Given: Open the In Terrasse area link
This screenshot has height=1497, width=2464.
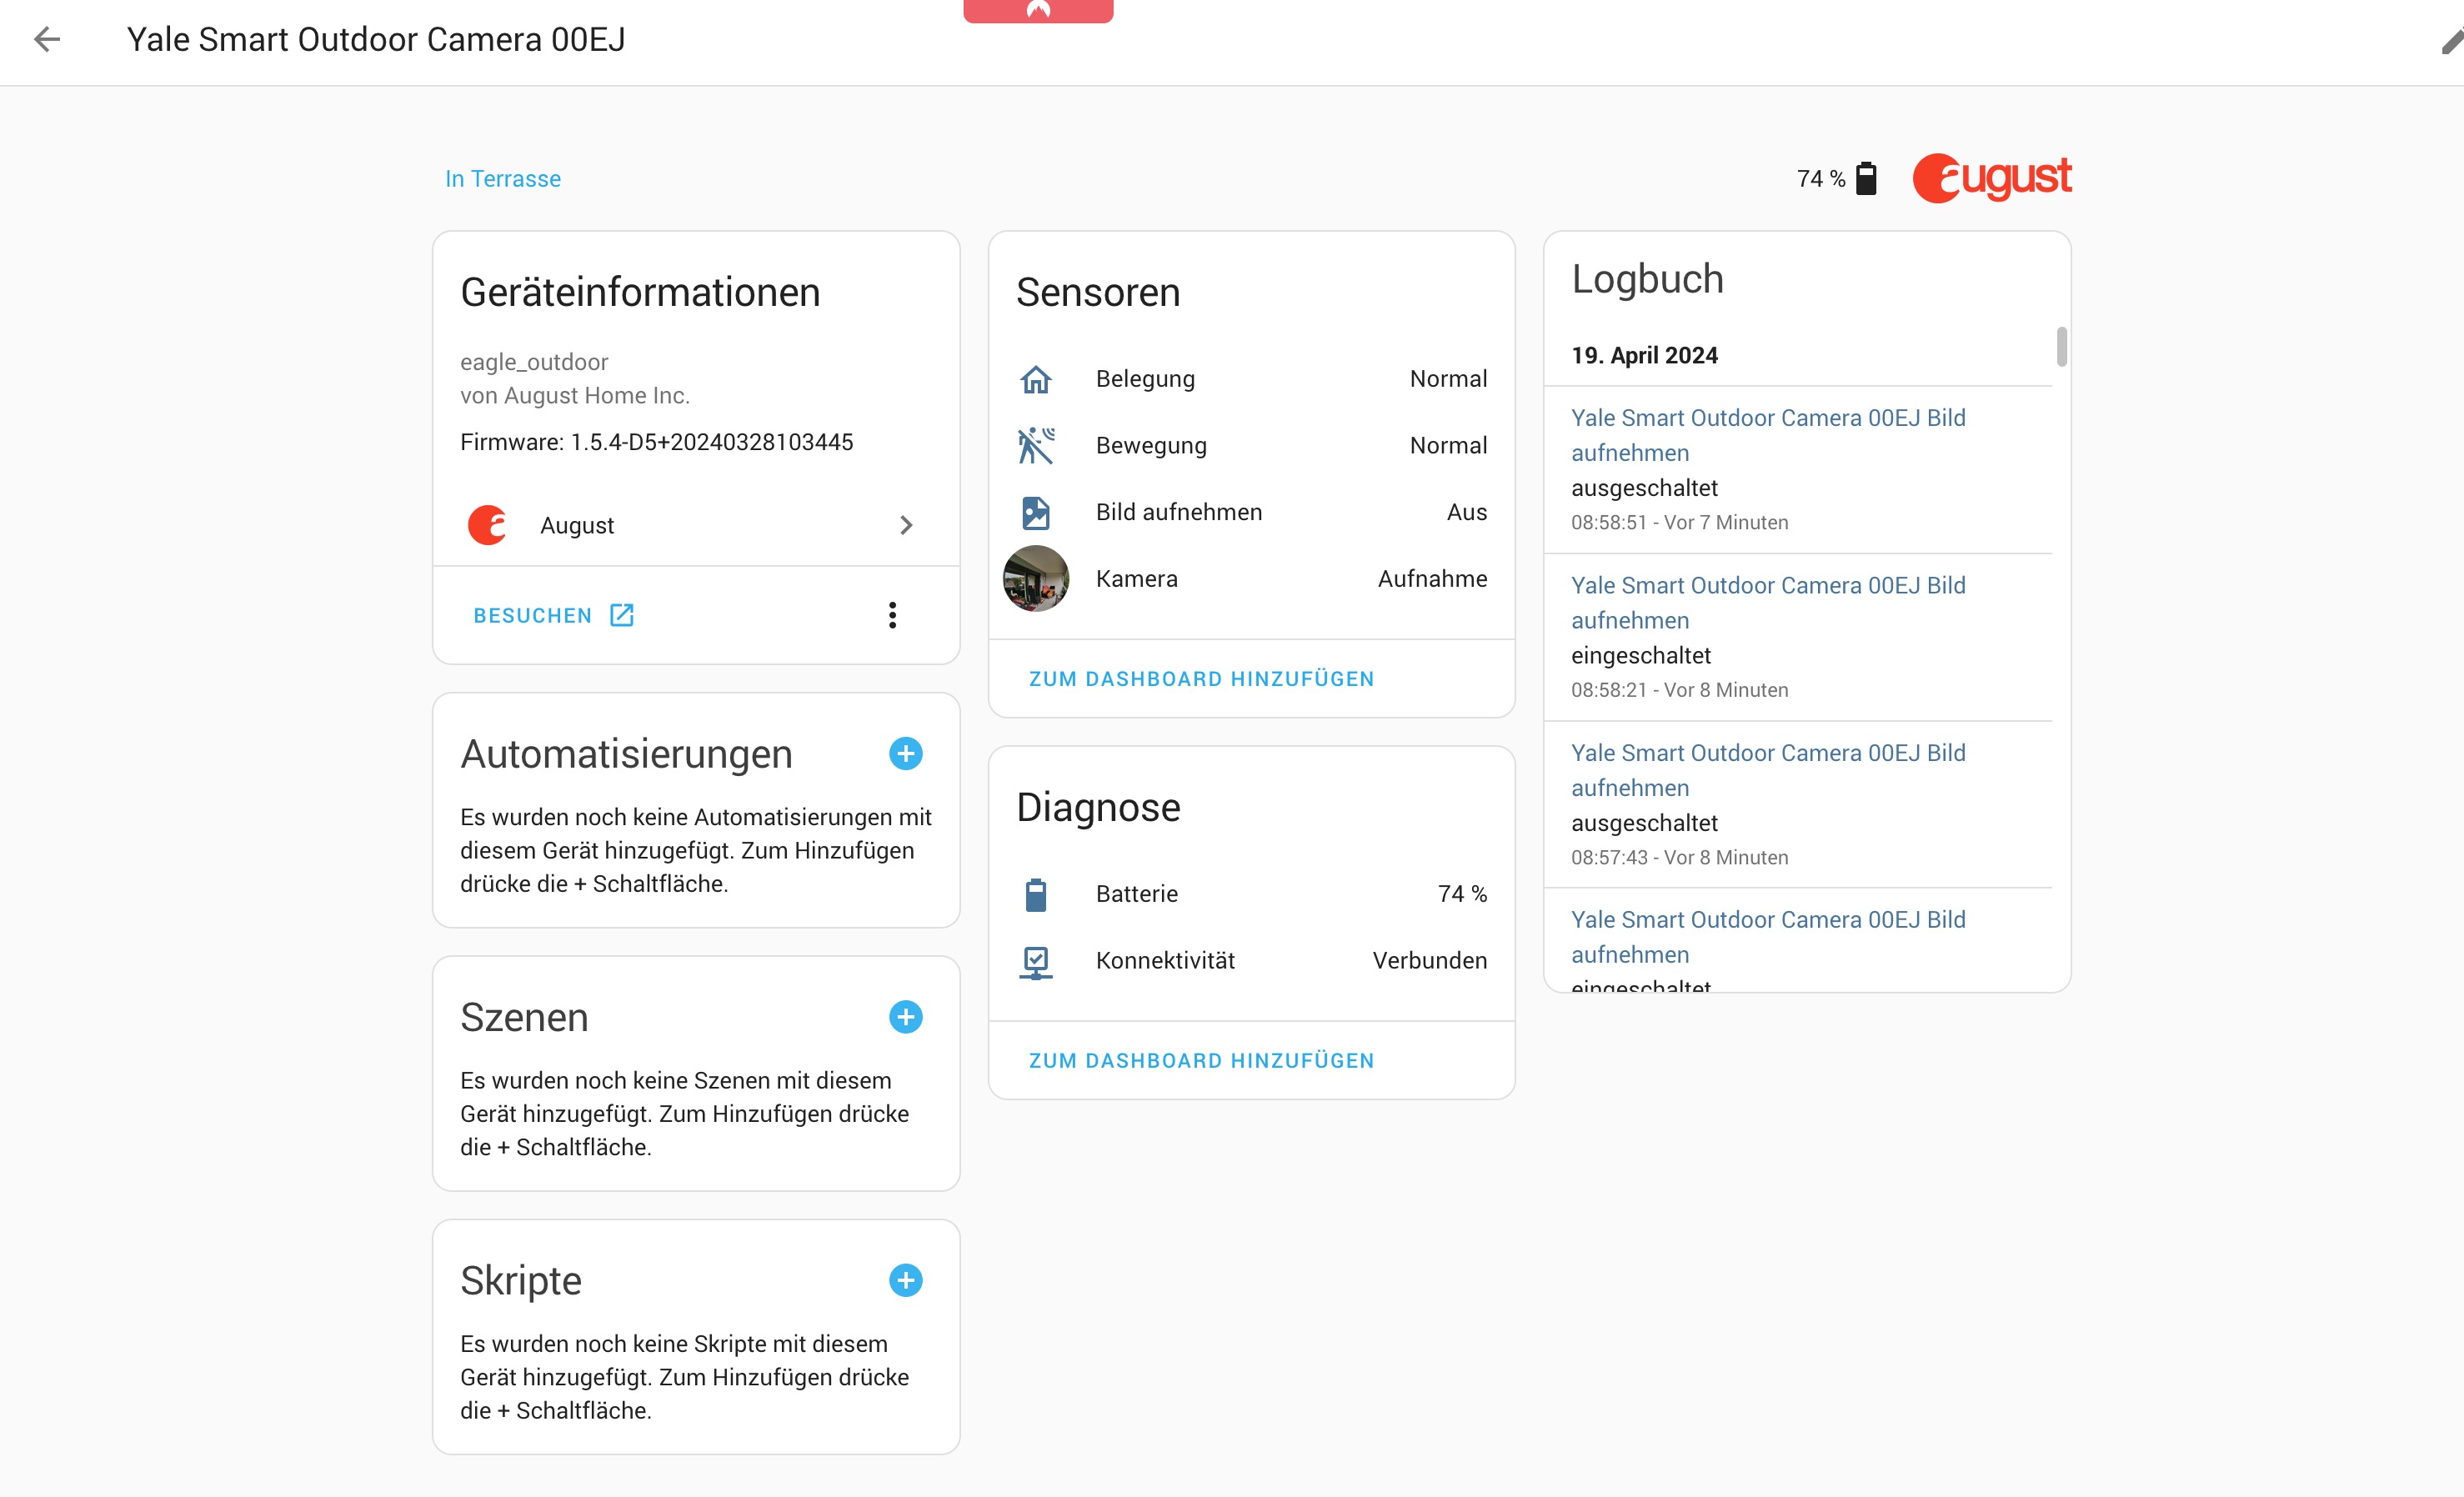Looking at the screenshot, I should [502, 179].
